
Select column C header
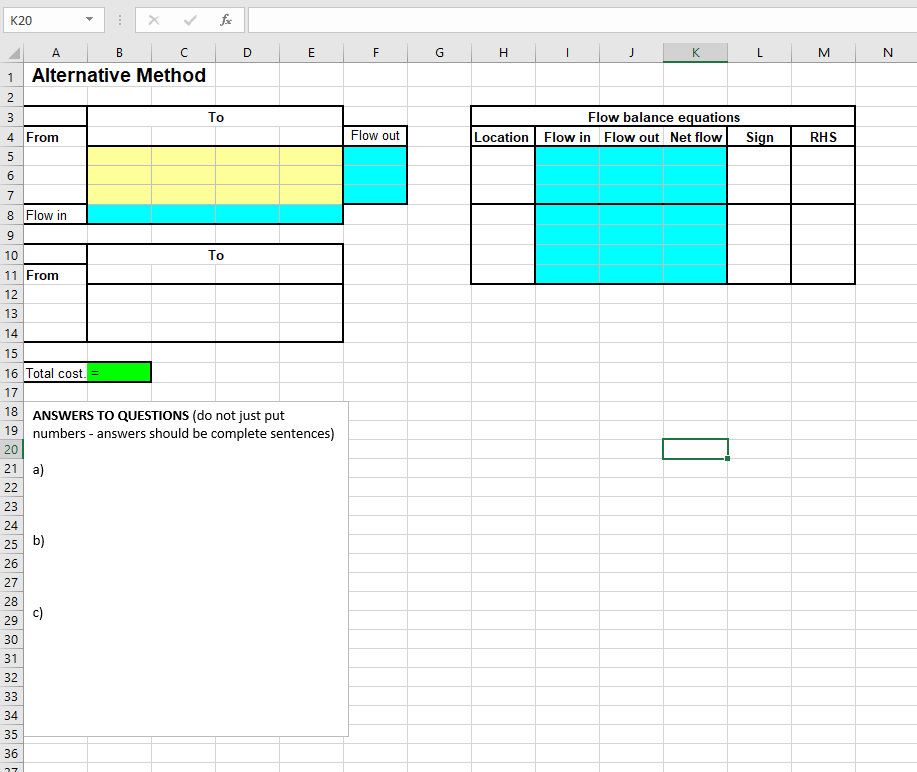pyautogui.click(x=184, y=53)
